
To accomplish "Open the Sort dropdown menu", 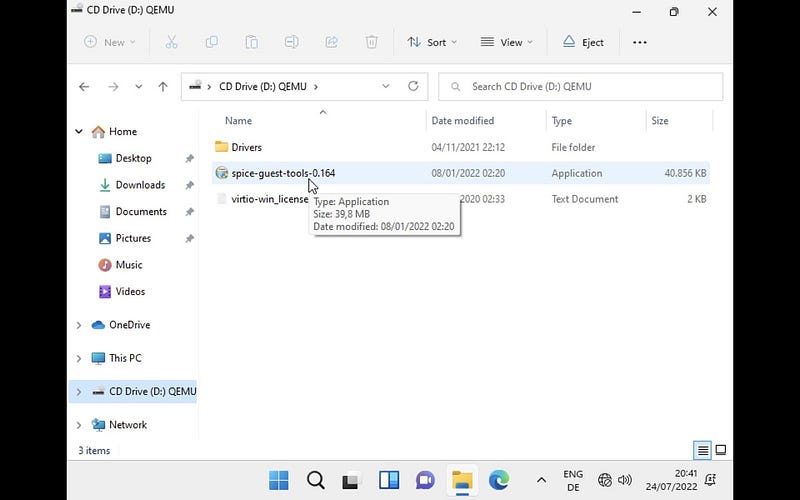I will pyautogui.click(x=432, y=42).
